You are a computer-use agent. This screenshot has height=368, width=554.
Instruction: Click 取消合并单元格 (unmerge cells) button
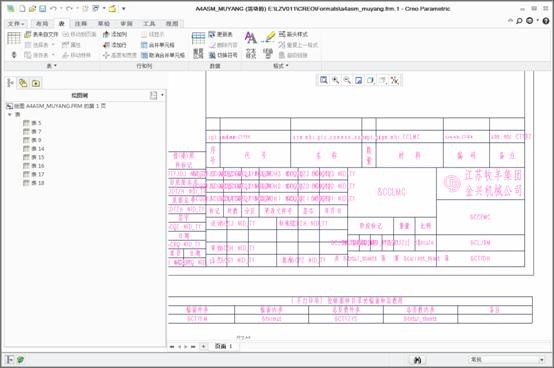tap(163, 55)
